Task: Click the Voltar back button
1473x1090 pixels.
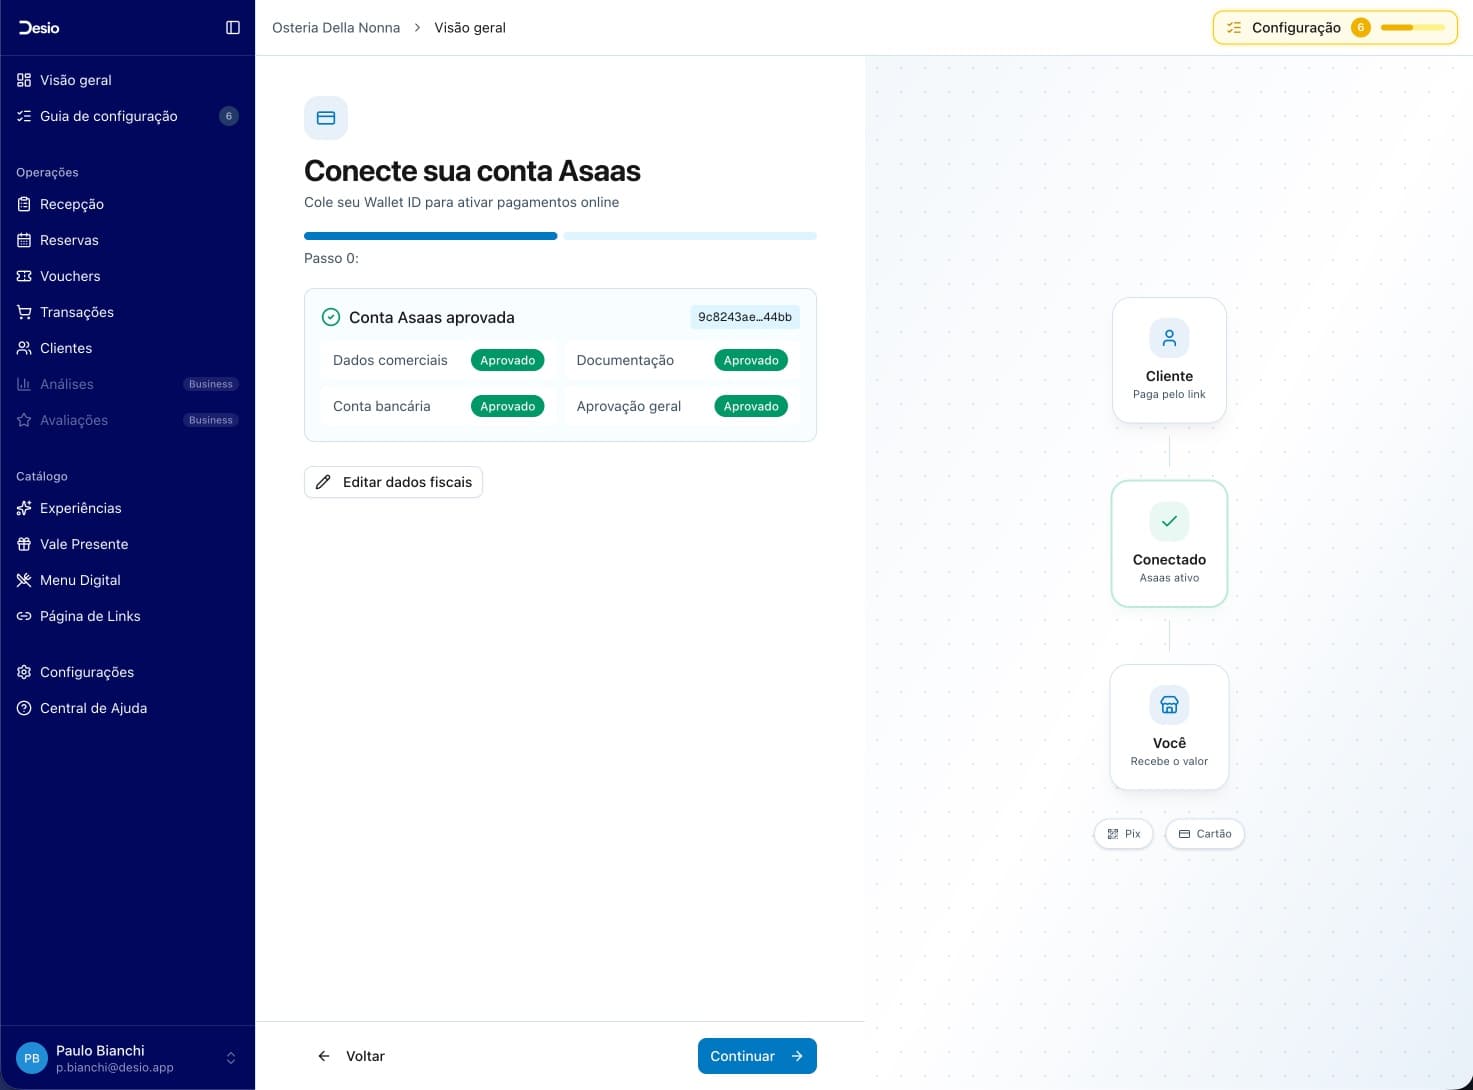Action: tap(351, 1056)
